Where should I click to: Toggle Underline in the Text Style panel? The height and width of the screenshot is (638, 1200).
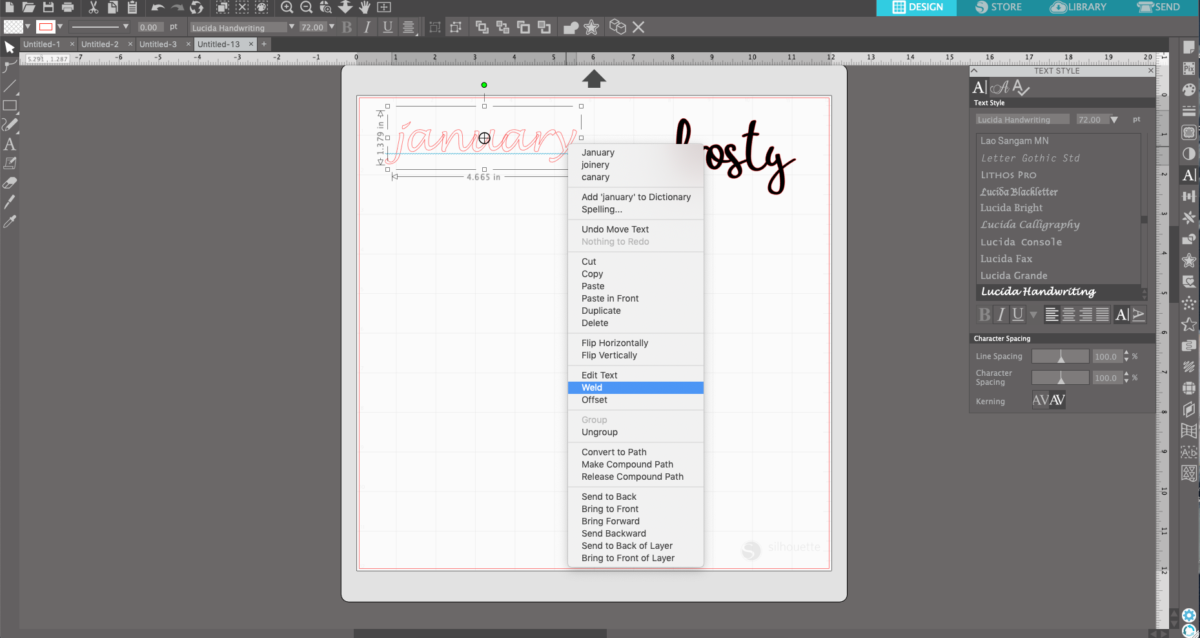(x=1017, y=314)
